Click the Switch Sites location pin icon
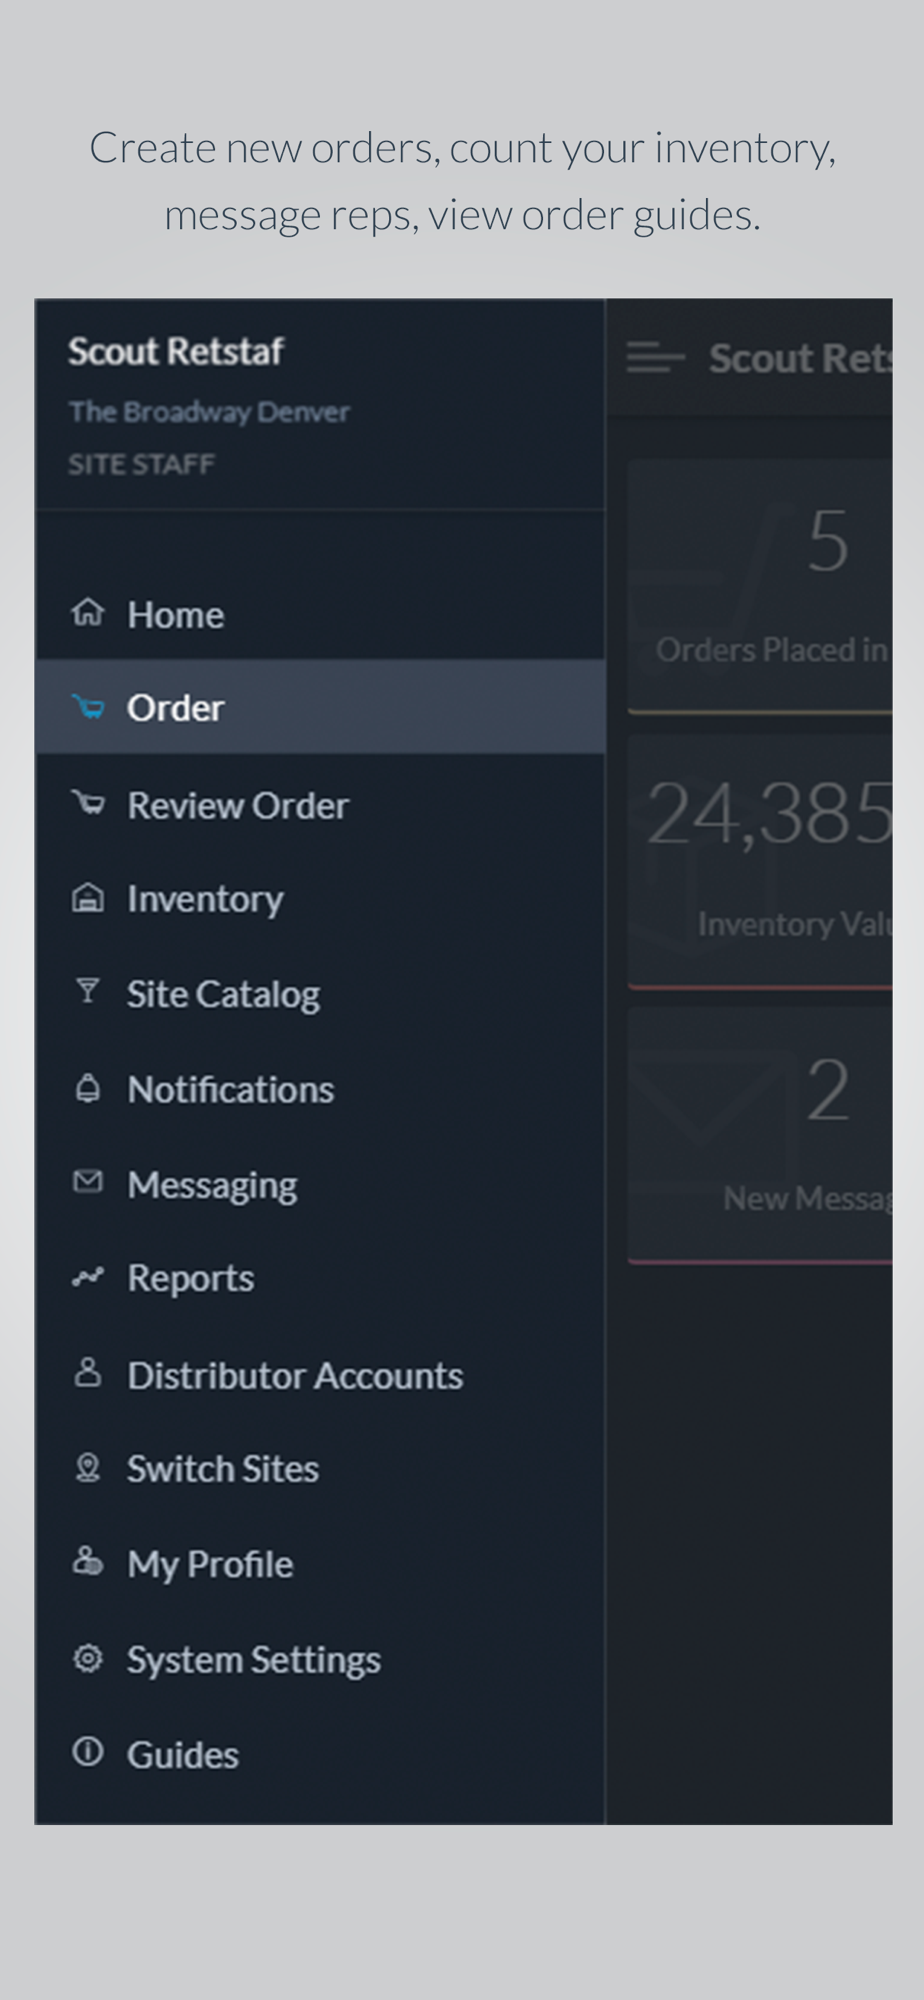The image size is (924, 2000). 88,1467
